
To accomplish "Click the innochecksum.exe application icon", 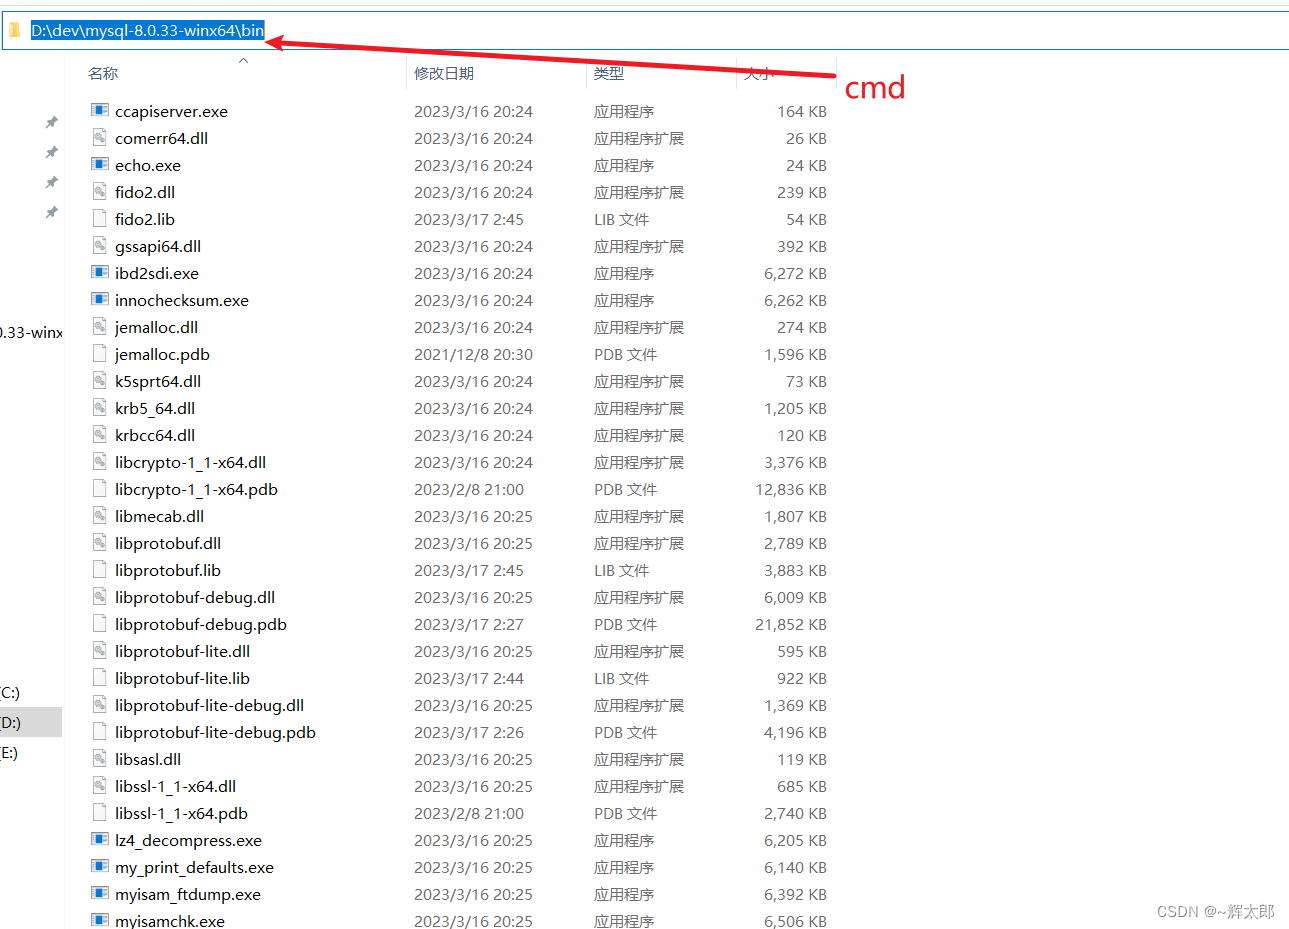I will (100, 299).
